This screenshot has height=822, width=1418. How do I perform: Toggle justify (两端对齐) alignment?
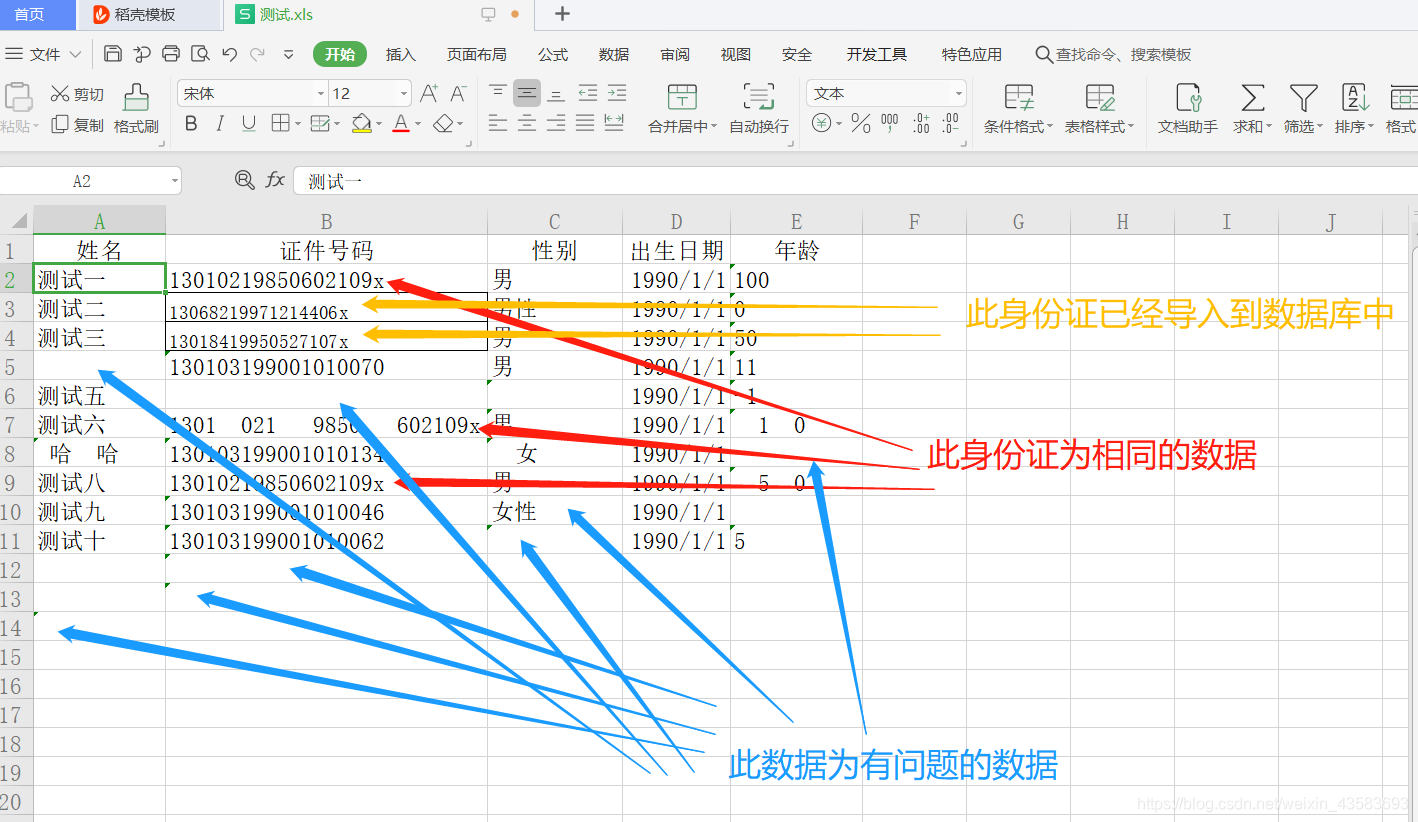(x=585, y=124)
